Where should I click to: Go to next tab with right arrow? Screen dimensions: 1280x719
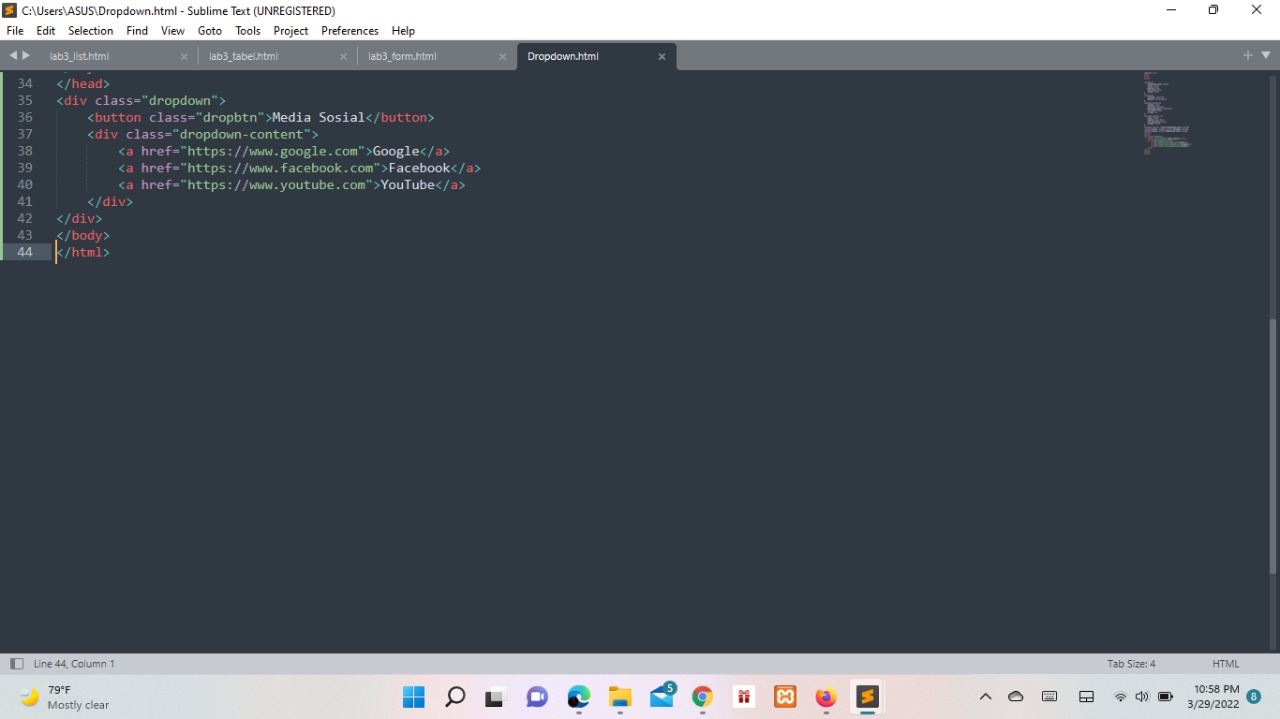(x=26, y=55)
